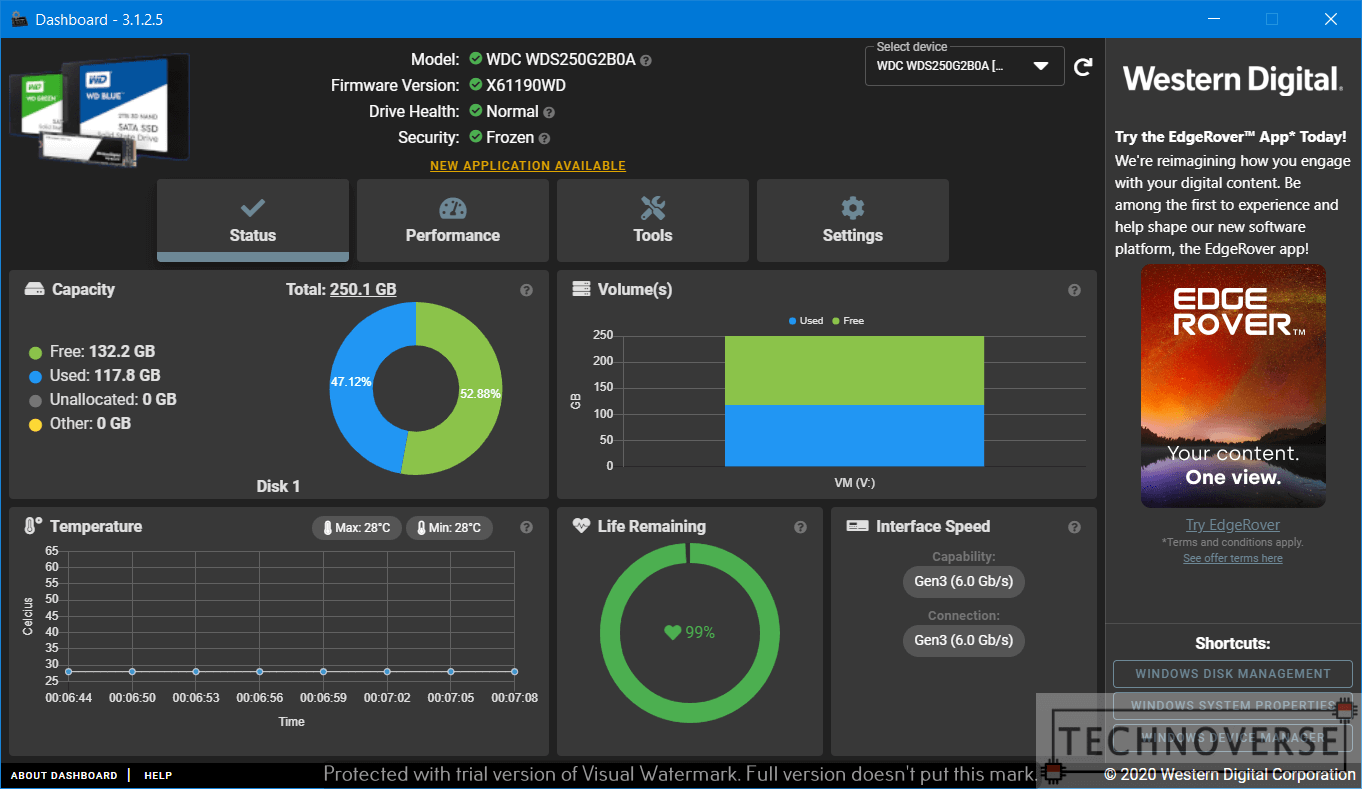
Task: Click the Total 250.1 GB link
Action: [363, 289]
